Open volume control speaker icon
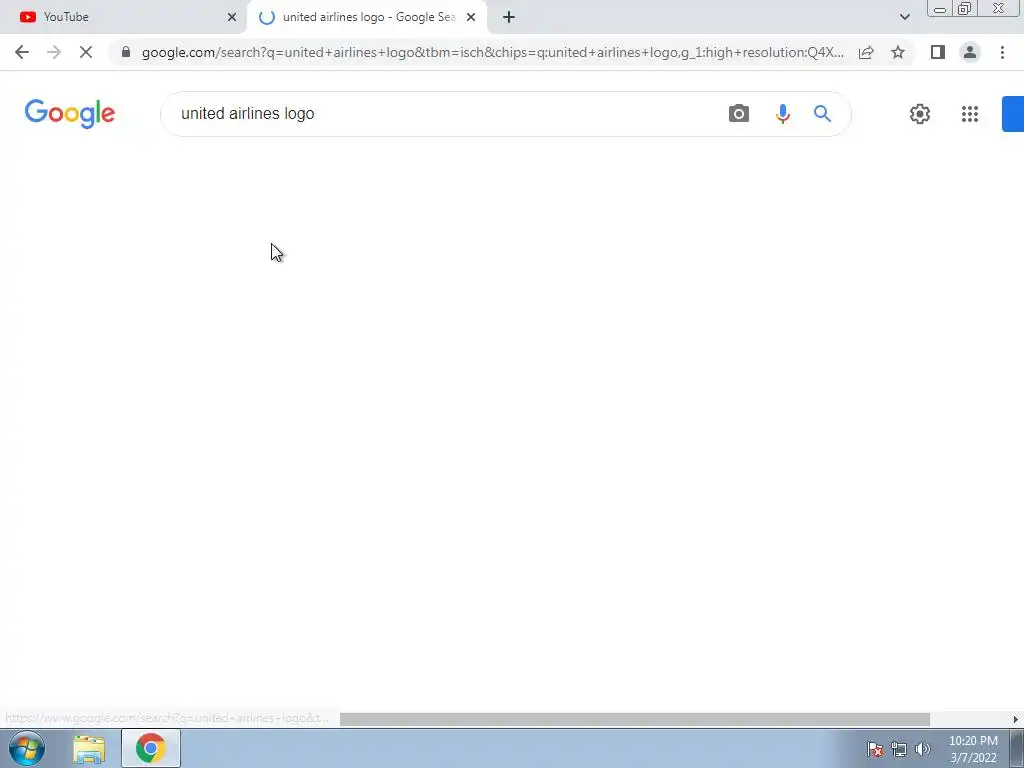This screenshot has width=1024, height=768. click(x=923, y=749)
